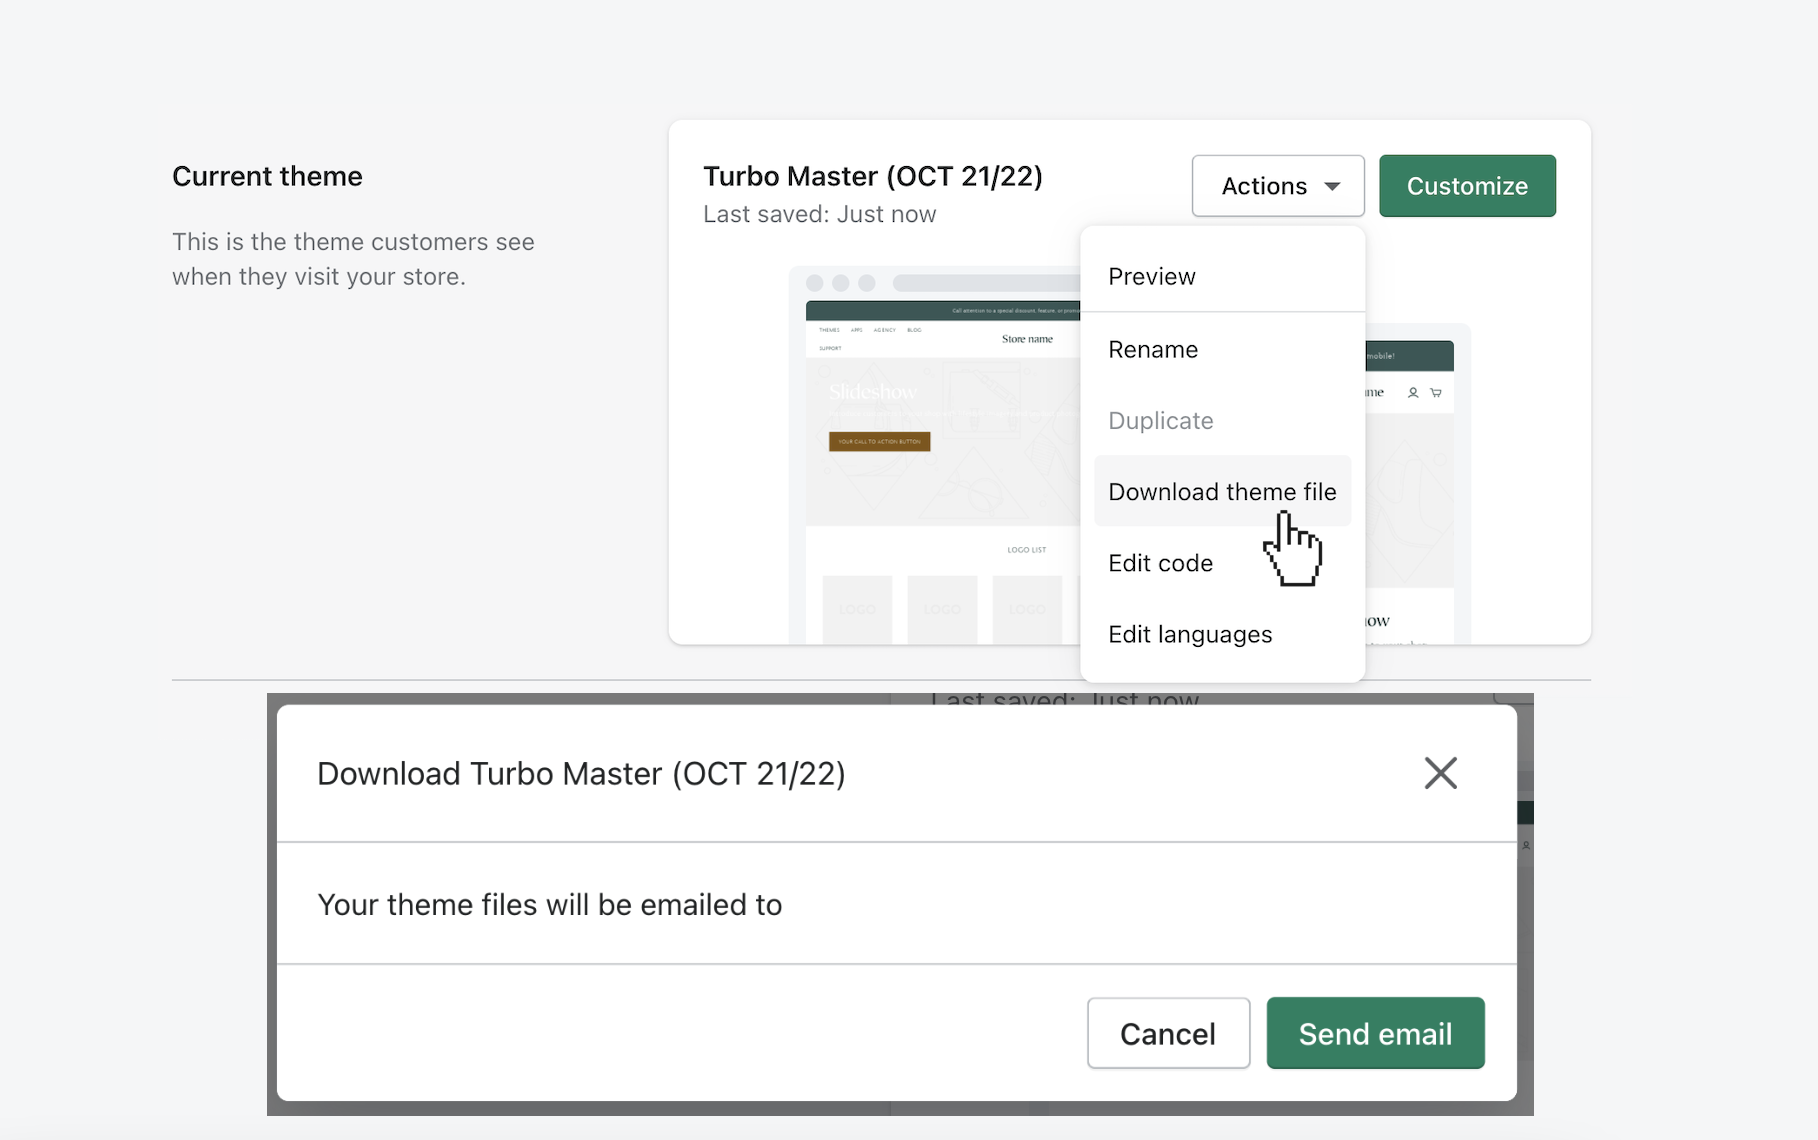Open Edit code from the menu
1818x1140 pixels.
1160,563
